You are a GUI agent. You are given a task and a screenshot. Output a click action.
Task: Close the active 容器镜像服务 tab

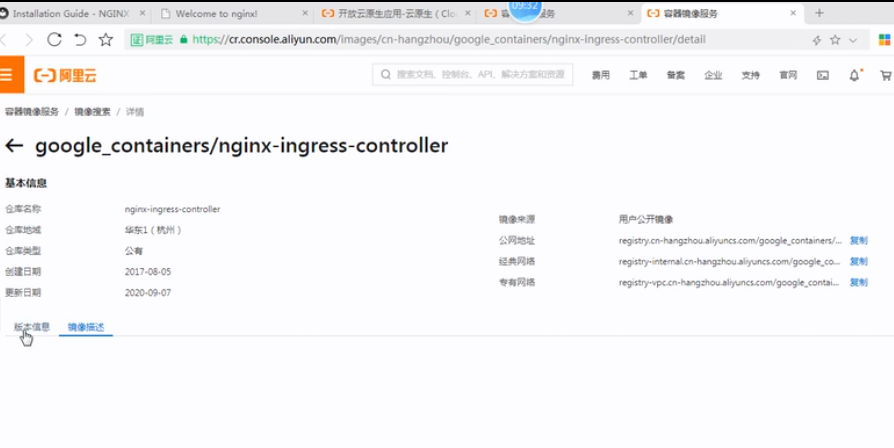click(x=793, y=13)
